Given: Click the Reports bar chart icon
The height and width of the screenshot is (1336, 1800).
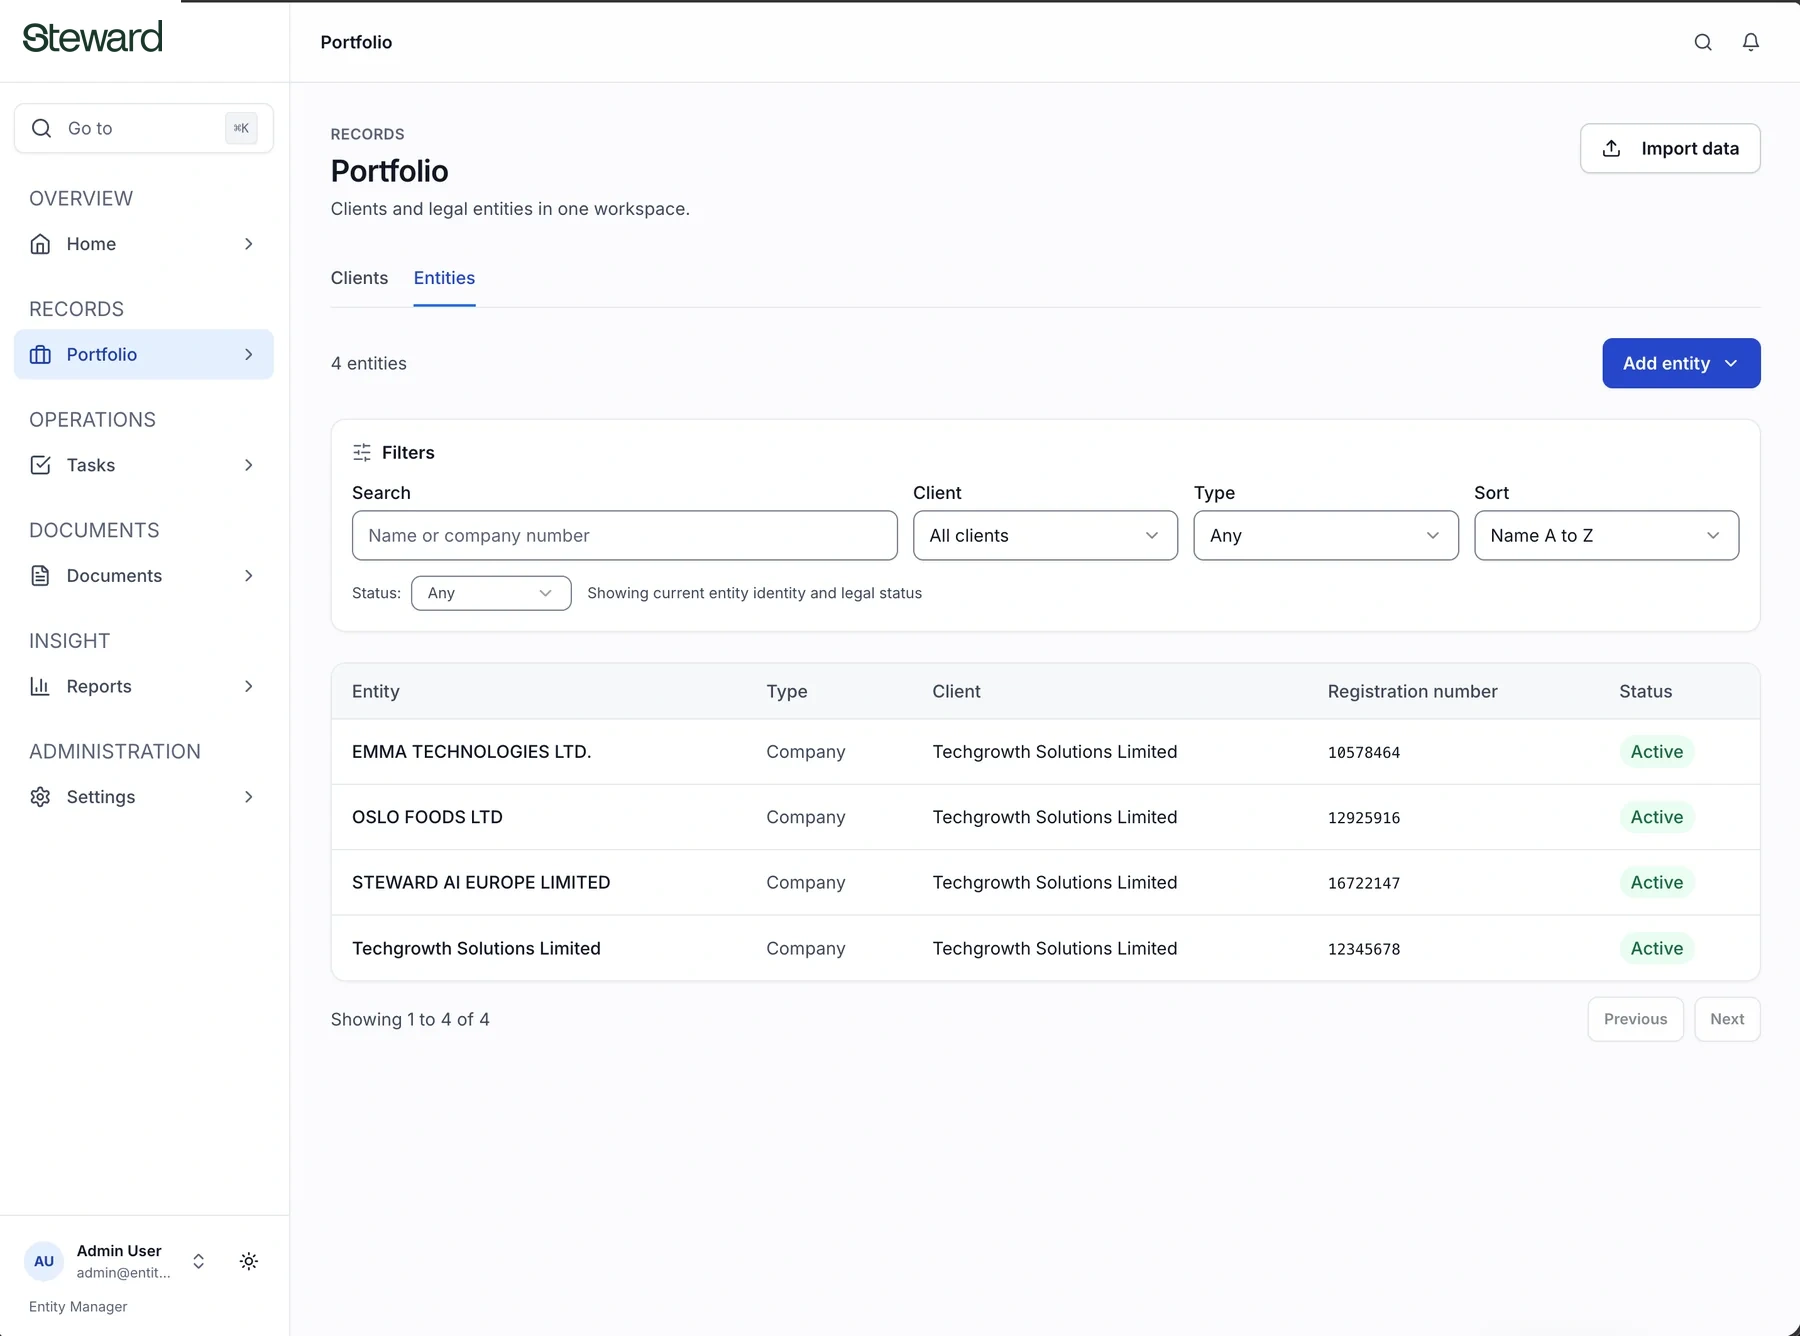Looking at the screenshot, I should 40,686.
